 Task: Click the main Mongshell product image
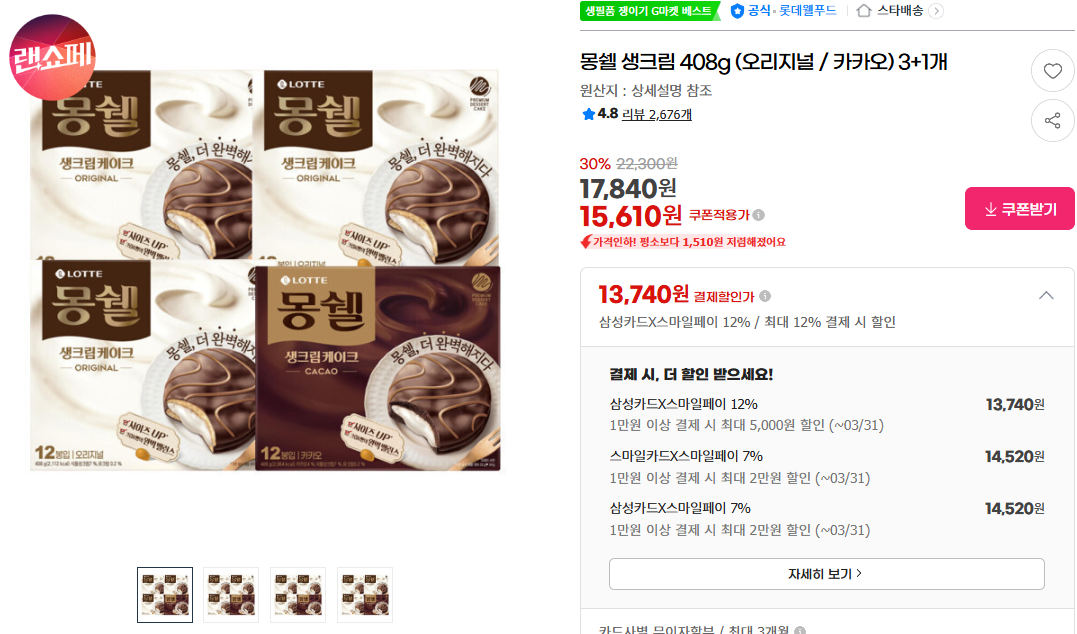click(x=265, y=270)
